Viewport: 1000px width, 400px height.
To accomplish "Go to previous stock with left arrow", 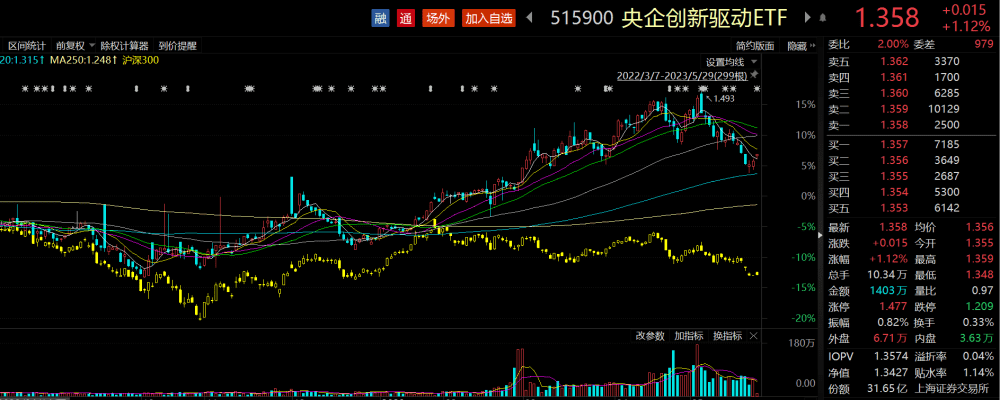I will tap(529, 18).
